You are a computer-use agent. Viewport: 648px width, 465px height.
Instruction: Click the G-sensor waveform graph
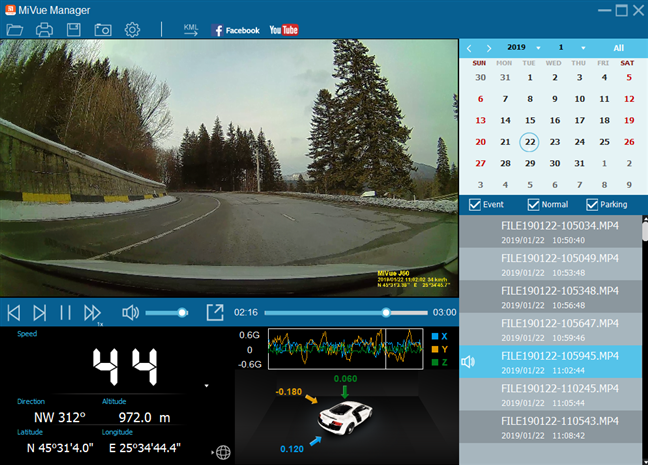coord(345,349)
